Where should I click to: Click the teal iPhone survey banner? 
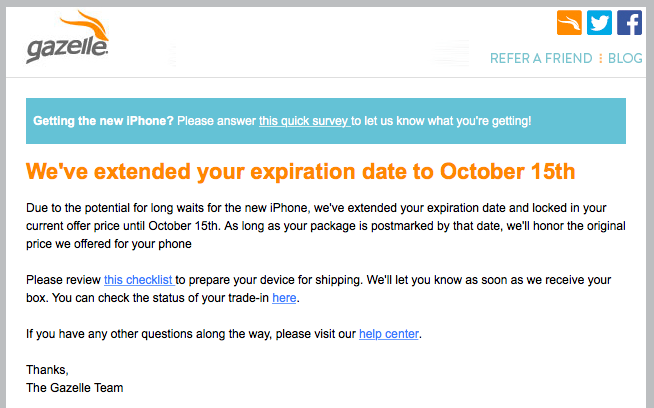326,121
